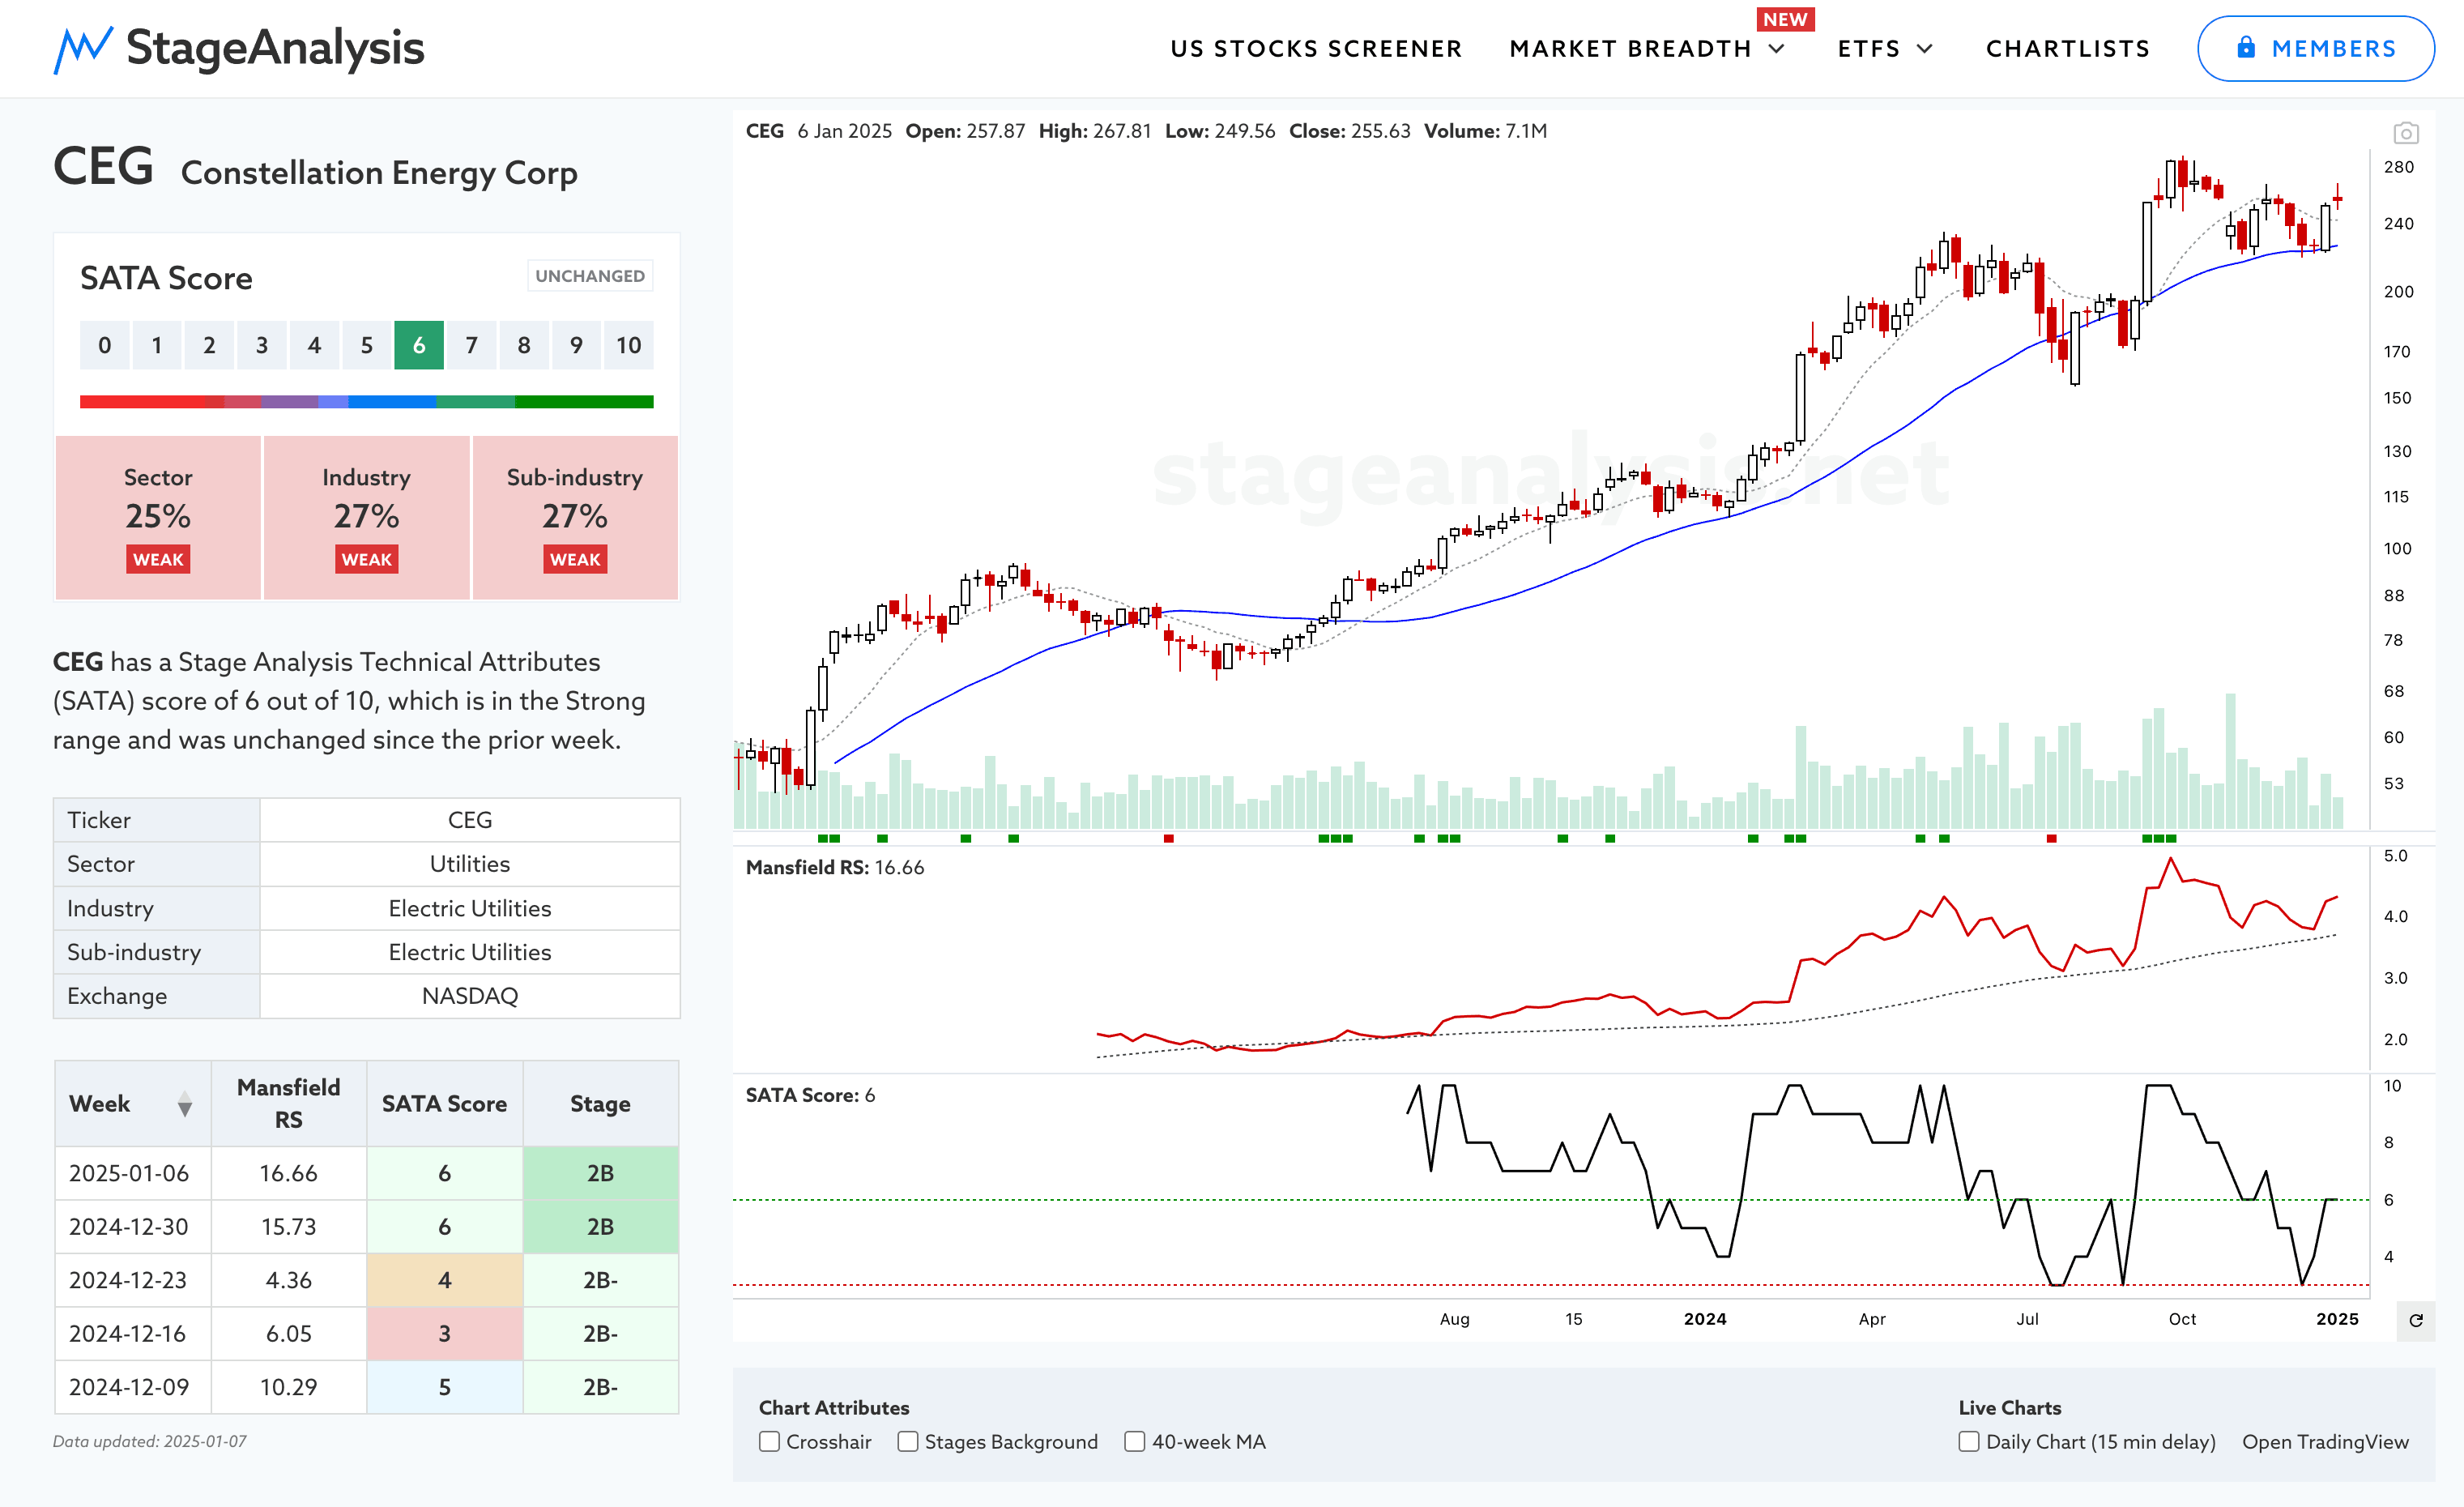The width and height of the screenshot is (2464, 1507).
Task: Take chart snapshot with camera icon
Action: pyautogui.click(x=2405, y=133)
